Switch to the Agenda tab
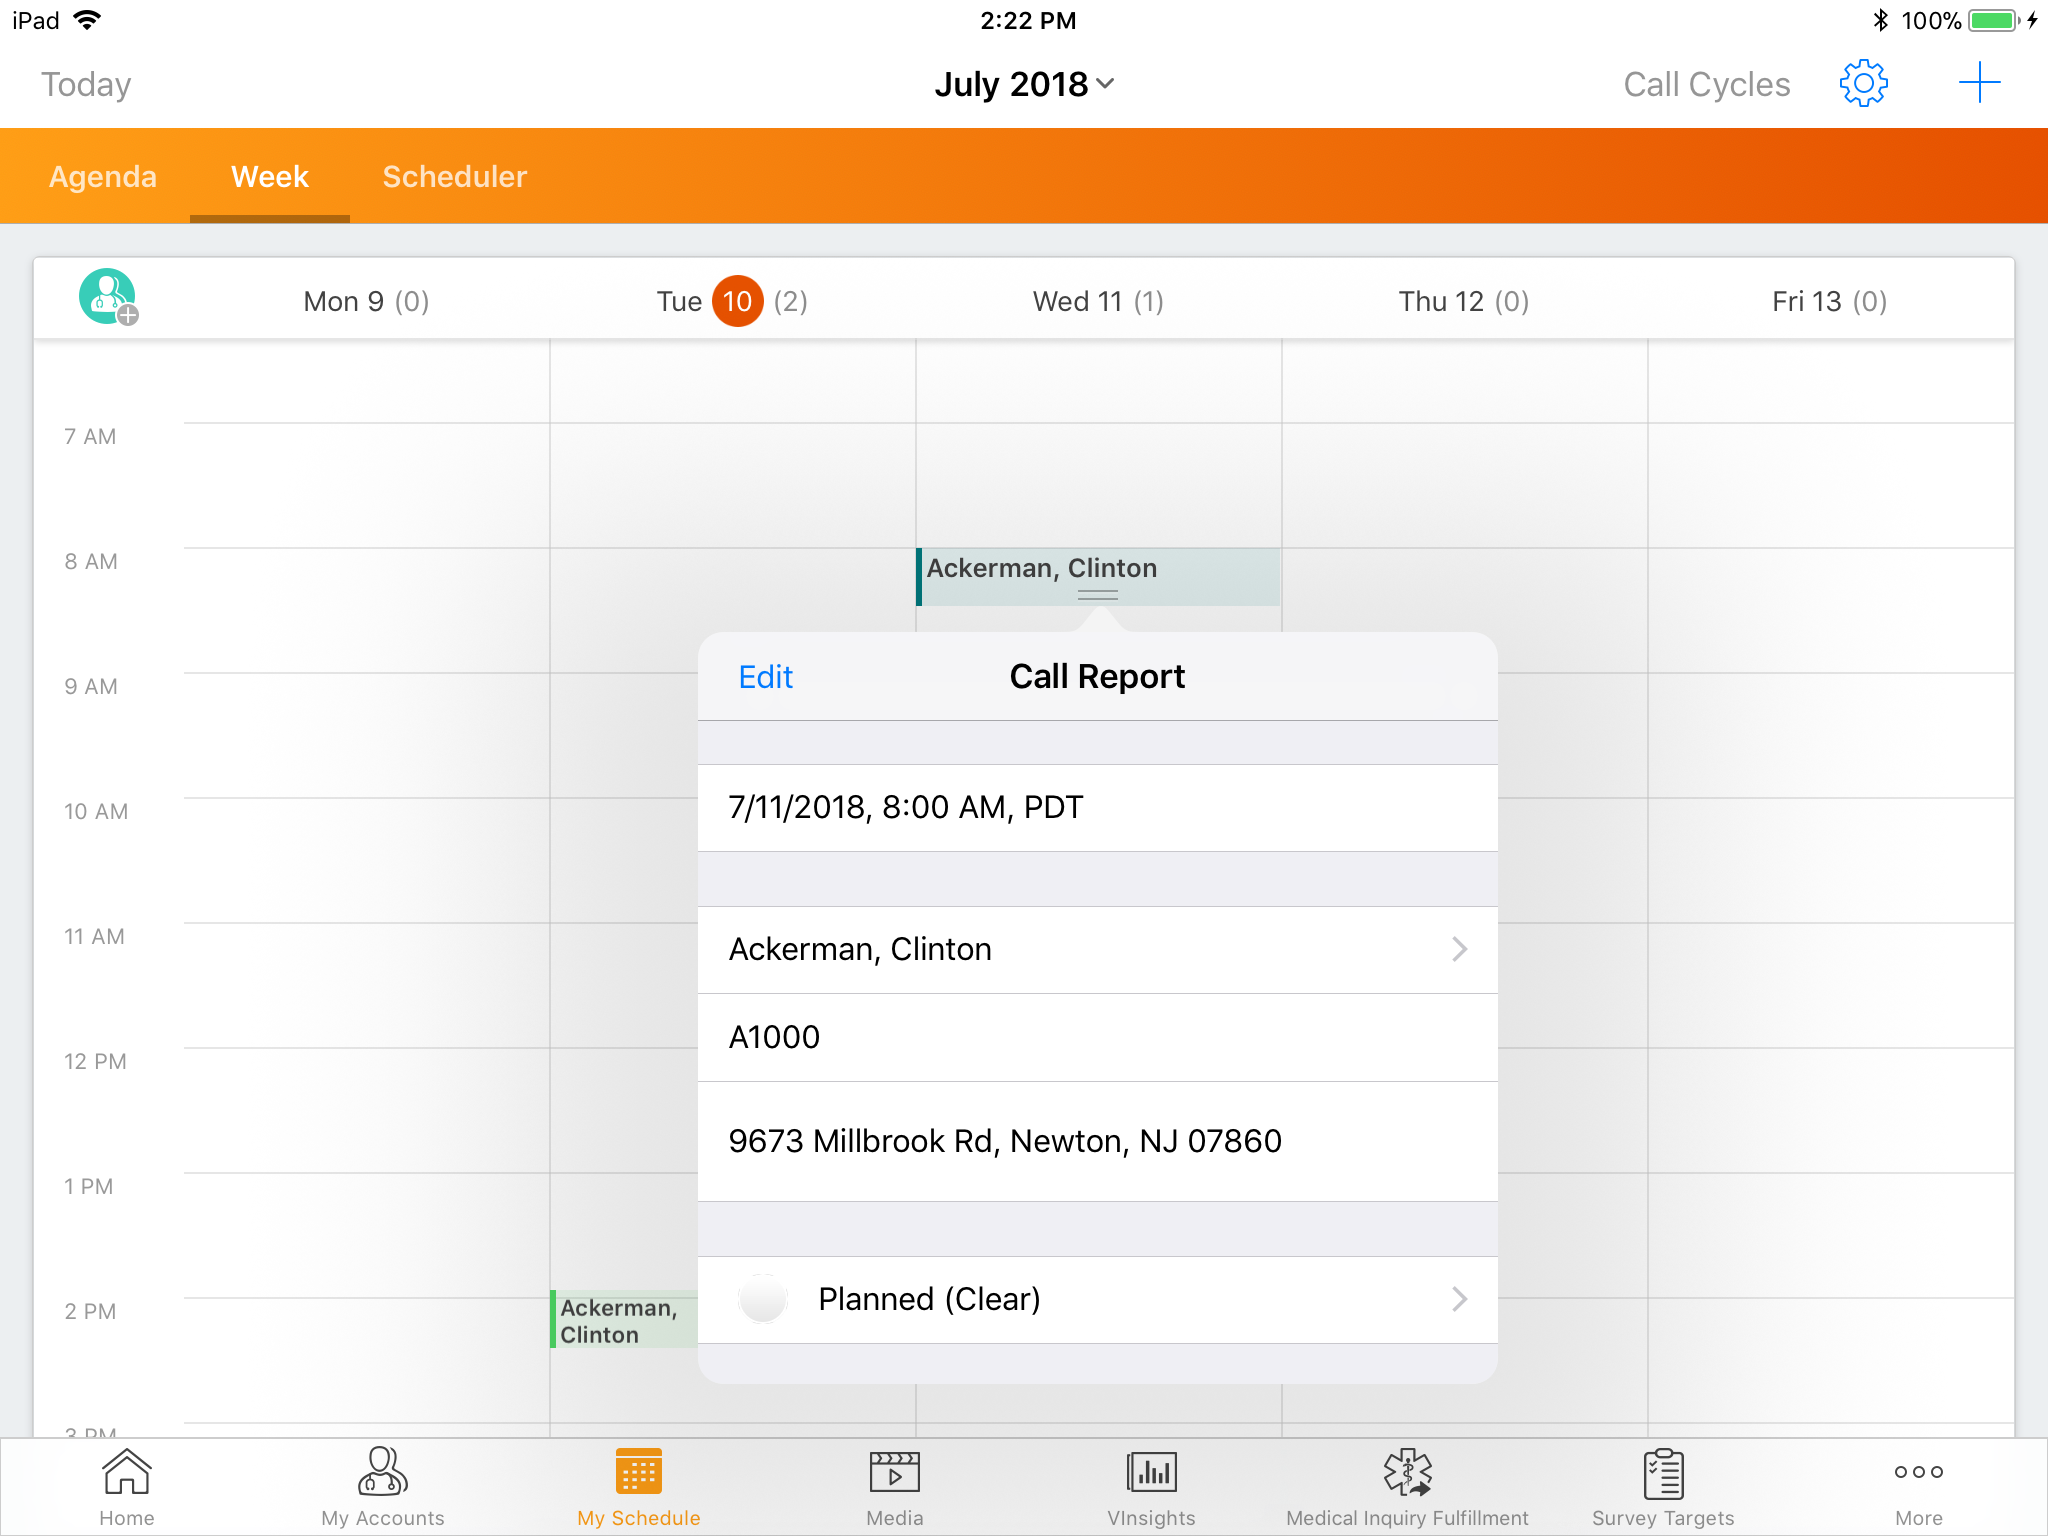 point(103,177)
